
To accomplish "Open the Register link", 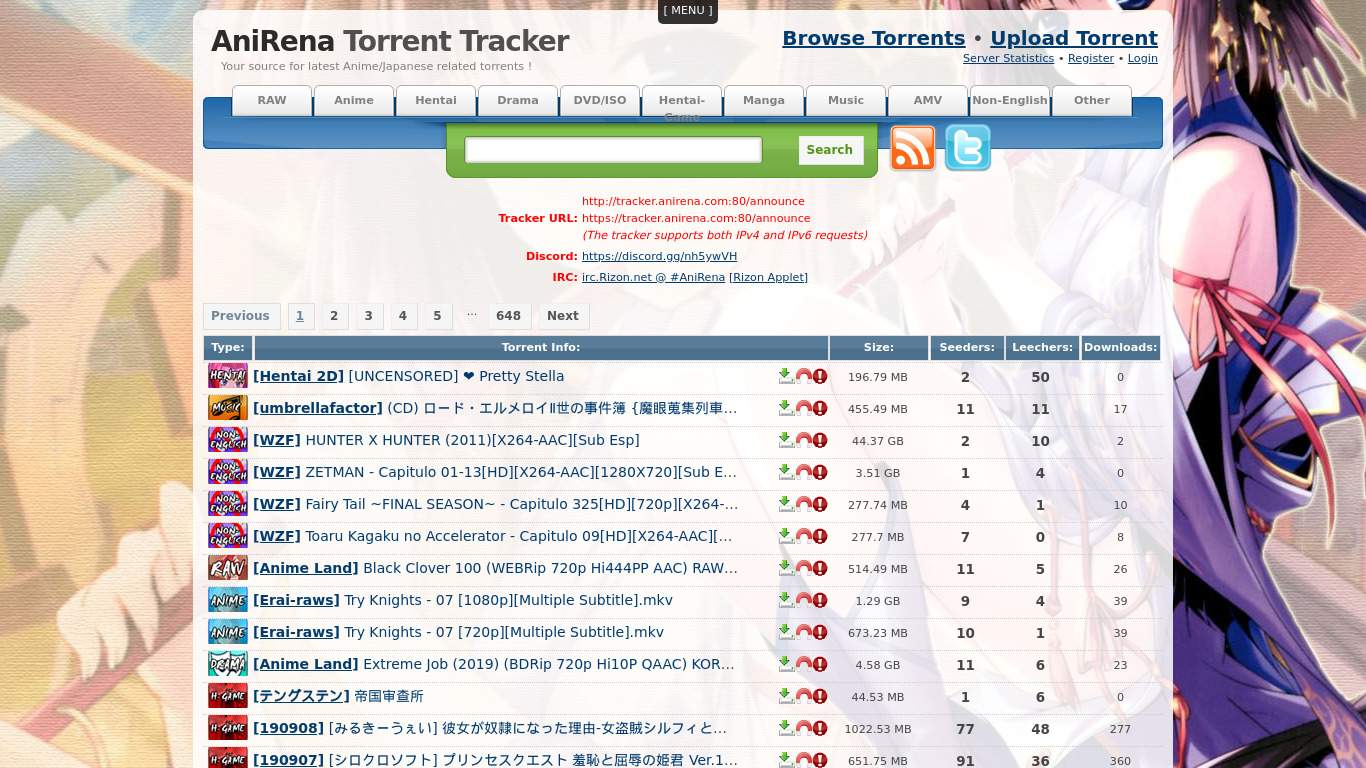I will 1091,59.
